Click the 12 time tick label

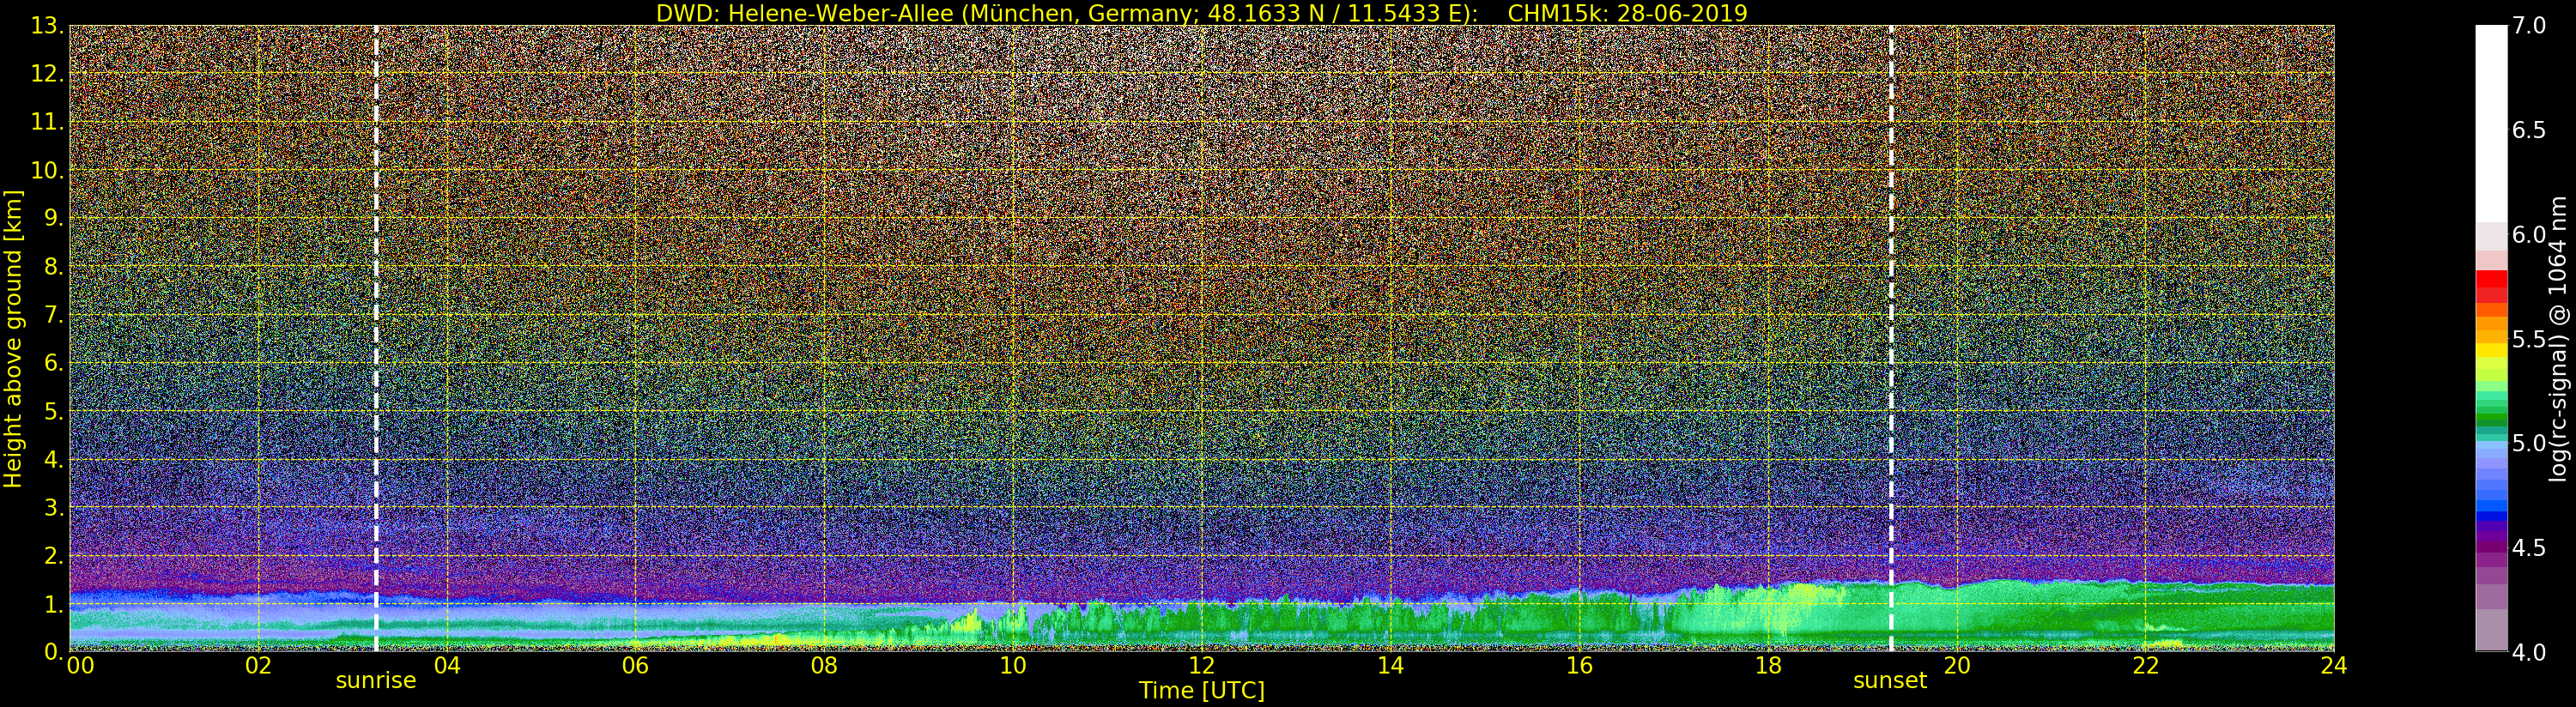click(1202, 665)
